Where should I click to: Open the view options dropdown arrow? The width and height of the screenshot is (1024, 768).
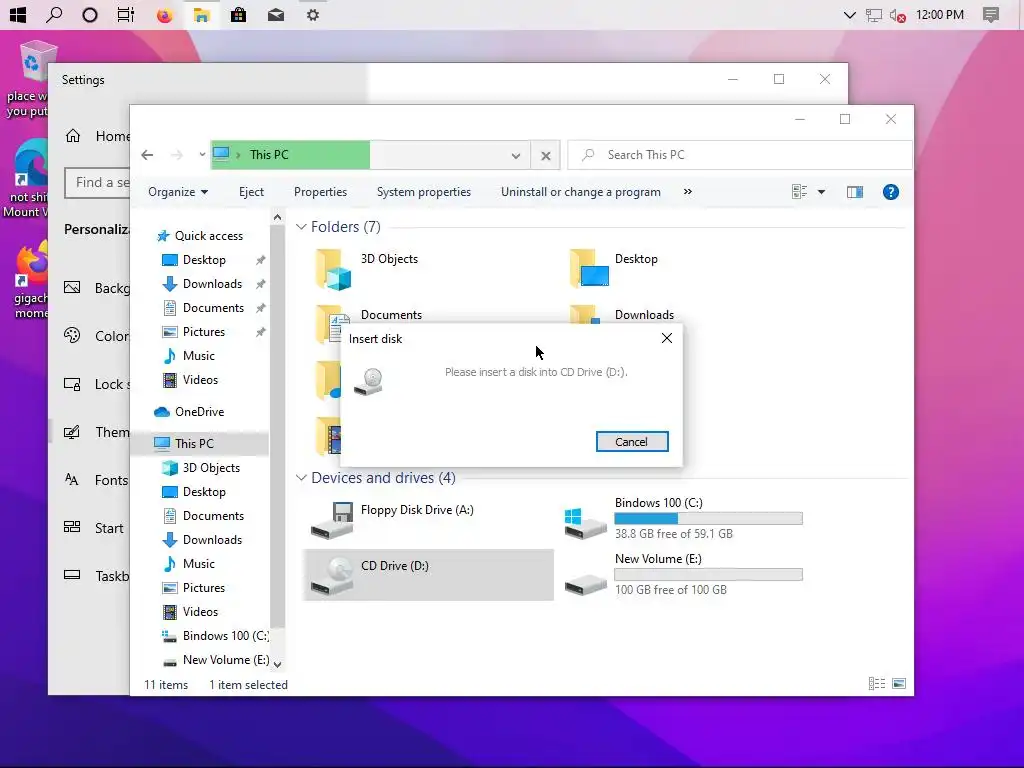[x=821, y=192]
